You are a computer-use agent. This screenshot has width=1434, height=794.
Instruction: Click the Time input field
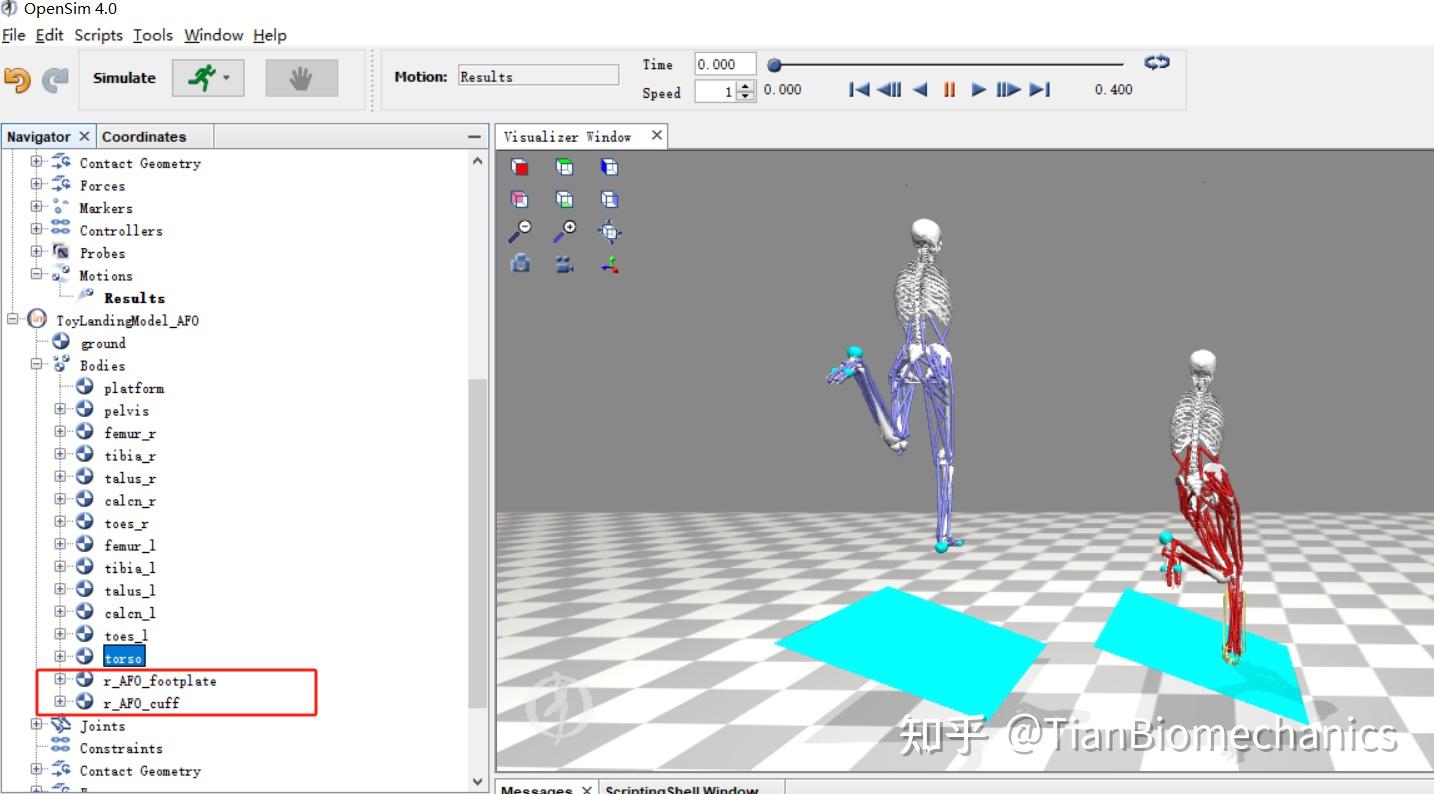click(x=725, y=64)
